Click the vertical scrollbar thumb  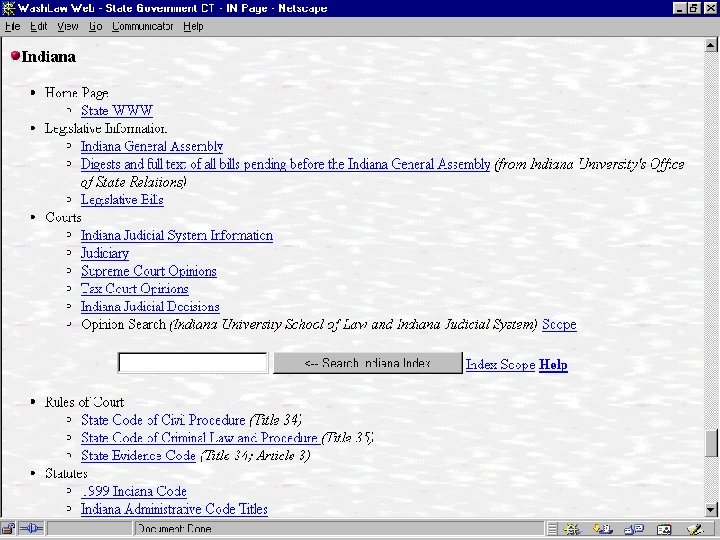coord(711,443)
